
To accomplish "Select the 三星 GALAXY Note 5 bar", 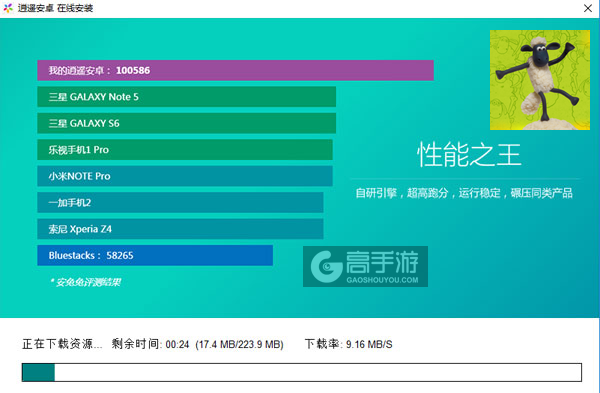I will pos(186,97).
